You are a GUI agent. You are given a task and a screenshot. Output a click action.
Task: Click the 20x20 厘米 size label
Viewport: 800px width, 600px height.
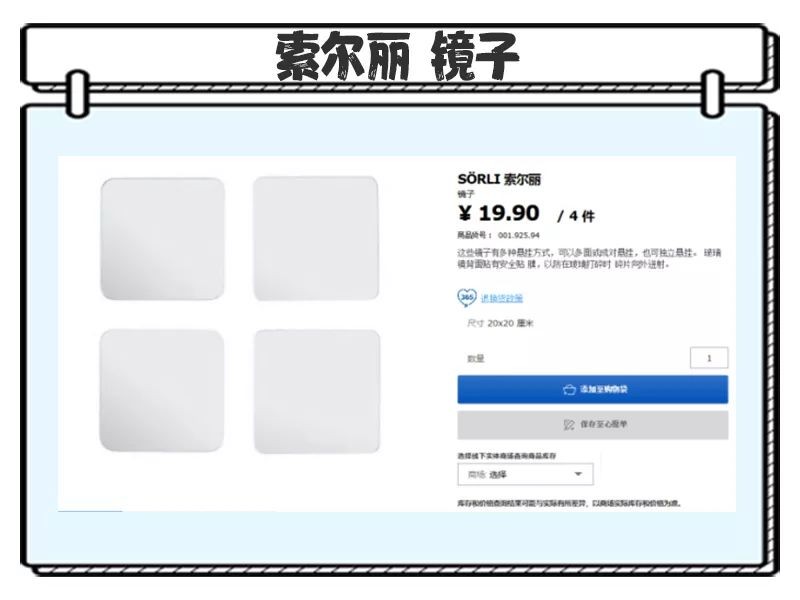pos(510,323)
